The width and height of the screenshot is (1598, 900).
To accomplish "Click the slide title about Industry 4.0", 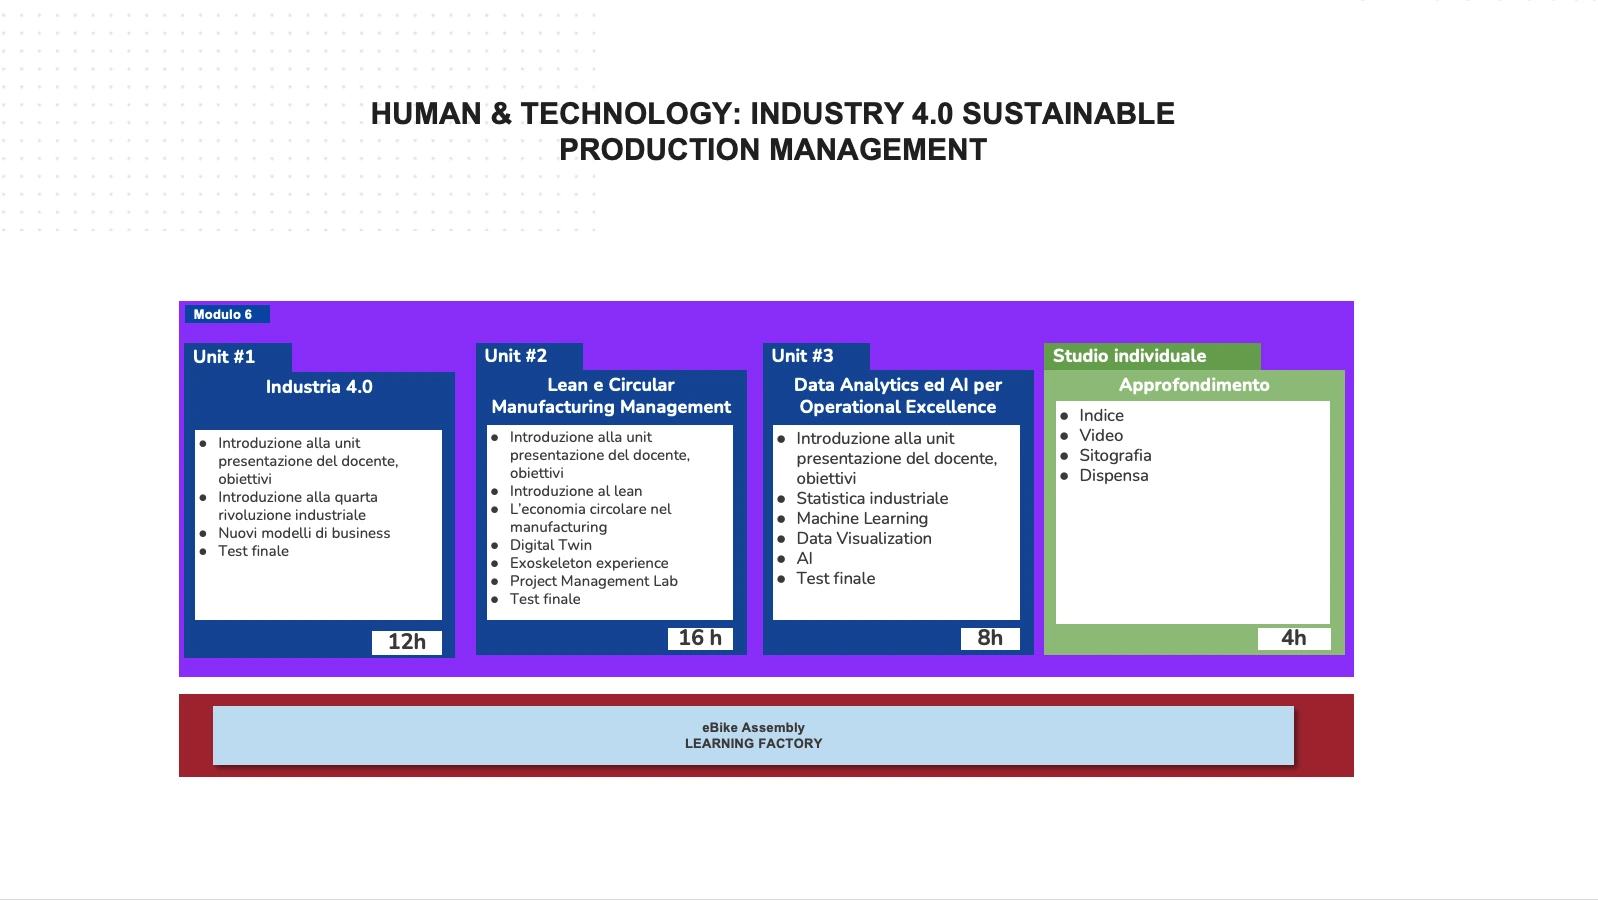I will click(773, 131).
